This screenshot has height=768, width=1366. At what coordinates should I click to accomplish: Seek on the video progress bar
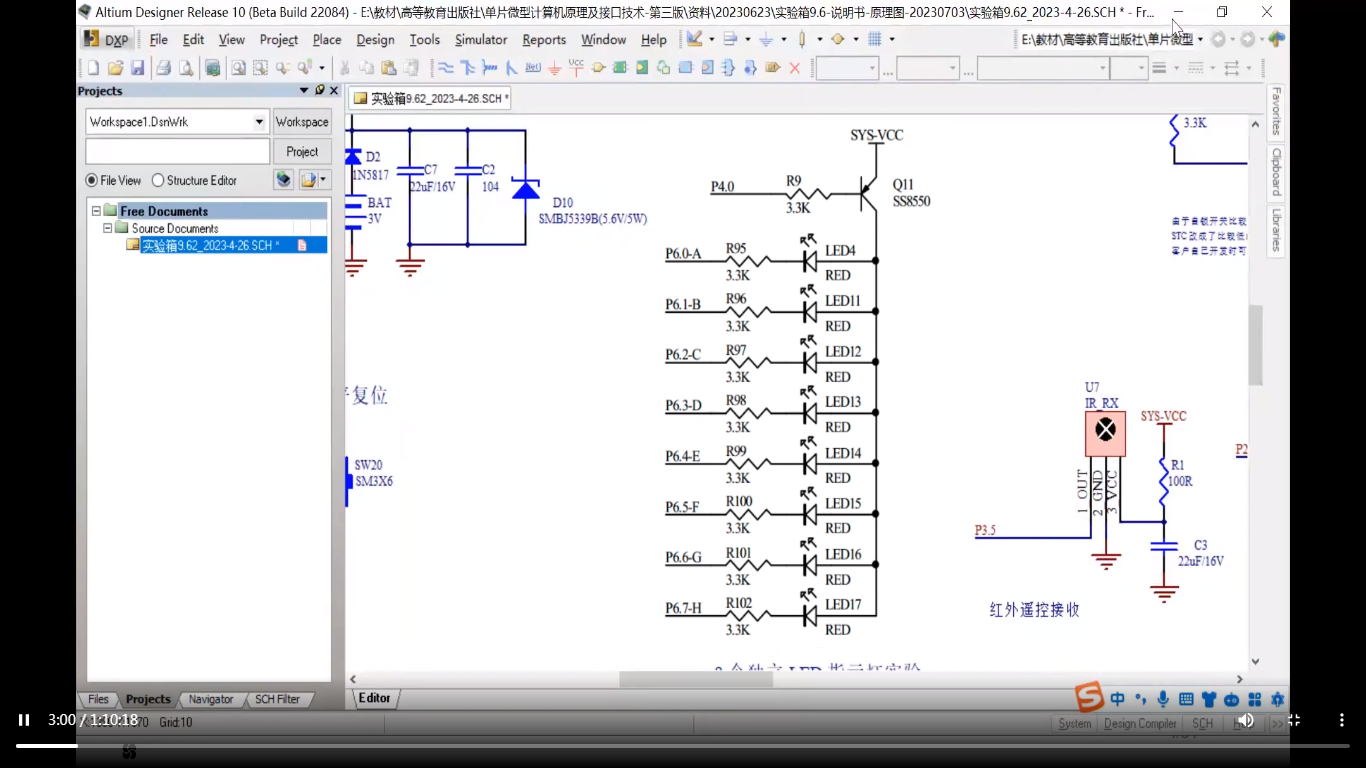(683, 746)
